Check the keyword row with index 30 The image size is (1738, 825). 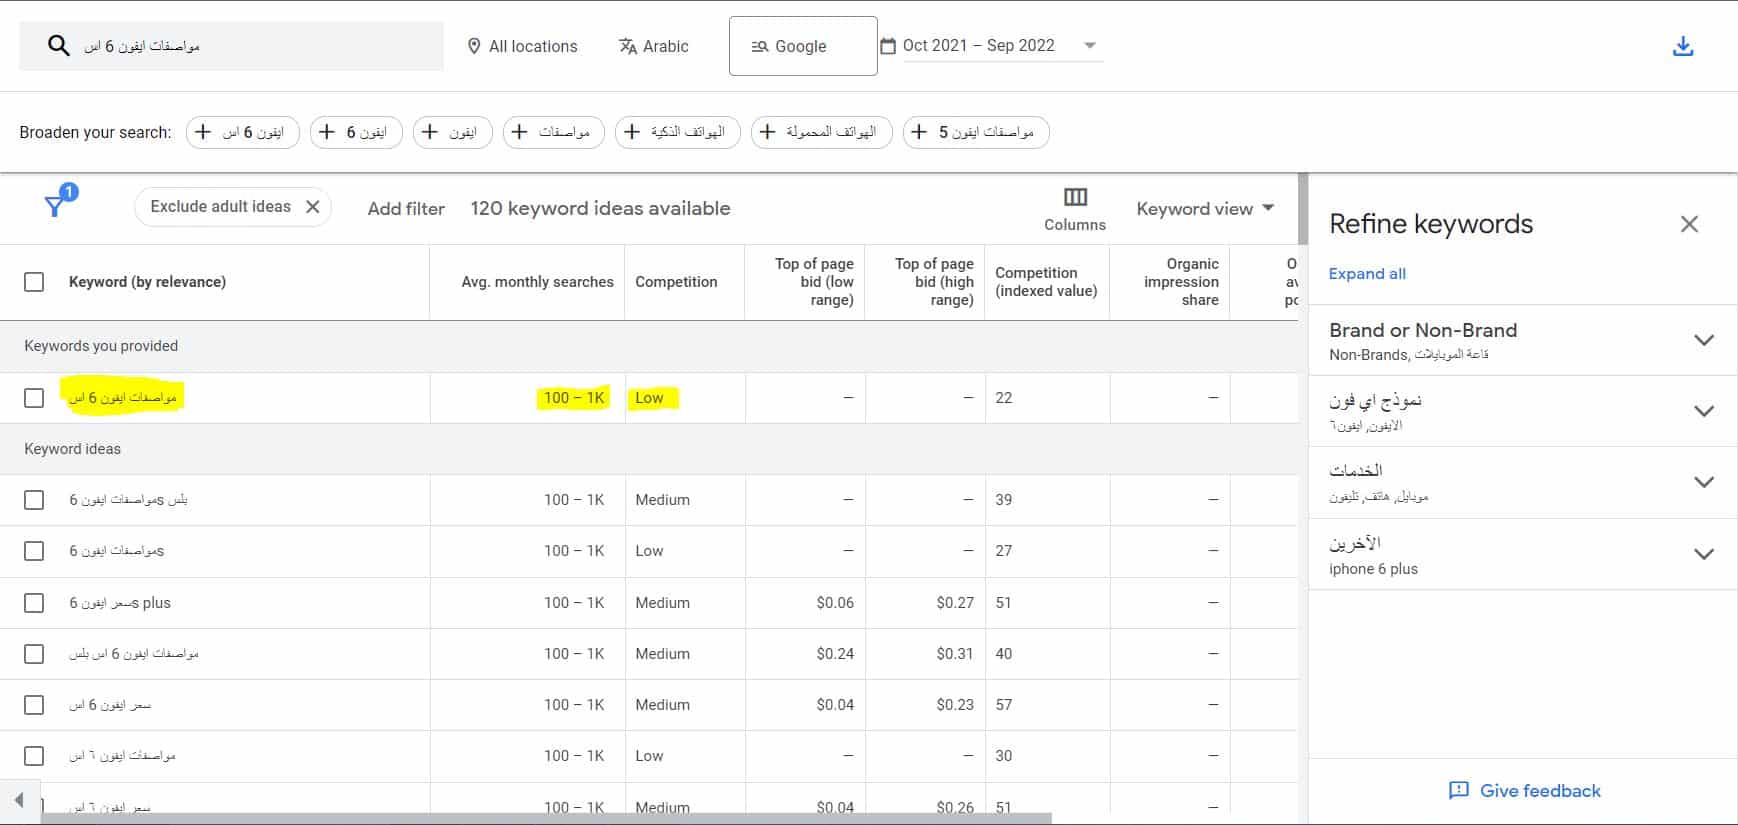coord(34,756)
